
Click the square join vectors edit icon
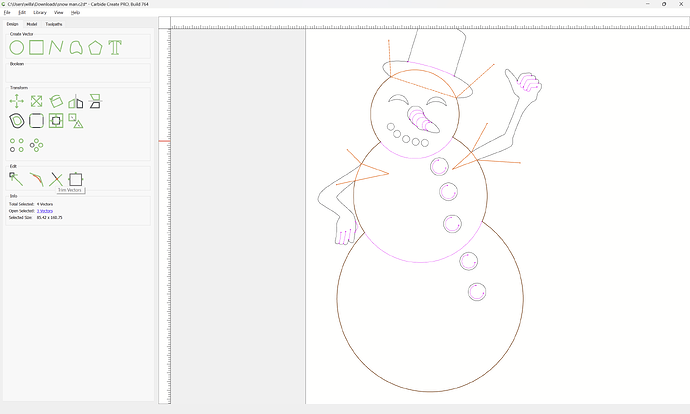coord(76,179)
